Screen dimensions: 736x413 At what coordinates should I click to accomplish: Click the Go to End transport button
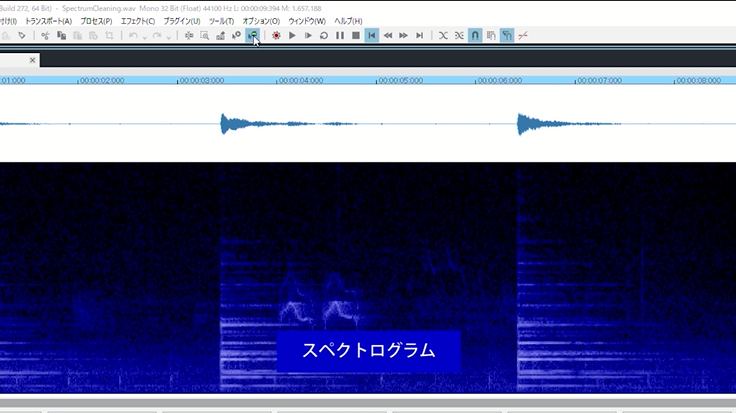[420, 35]
